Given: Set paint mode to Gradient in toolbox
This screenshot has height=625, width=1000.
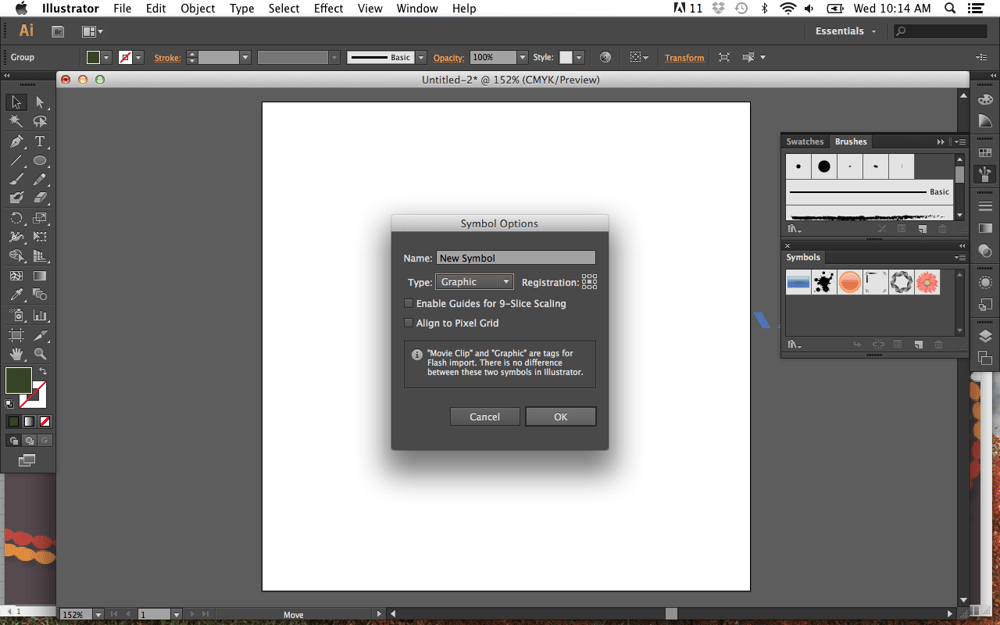Looking at the screenshot, I should 29,422.
